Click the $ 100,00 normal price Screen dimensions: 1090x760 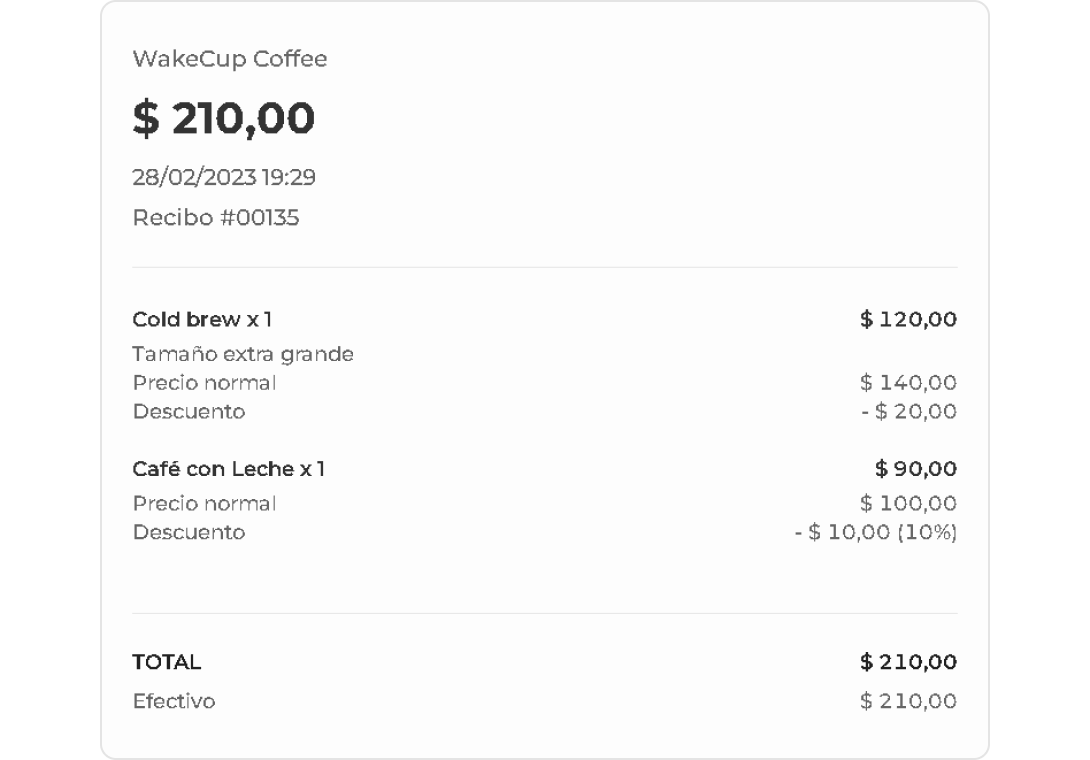click(908, 504)
